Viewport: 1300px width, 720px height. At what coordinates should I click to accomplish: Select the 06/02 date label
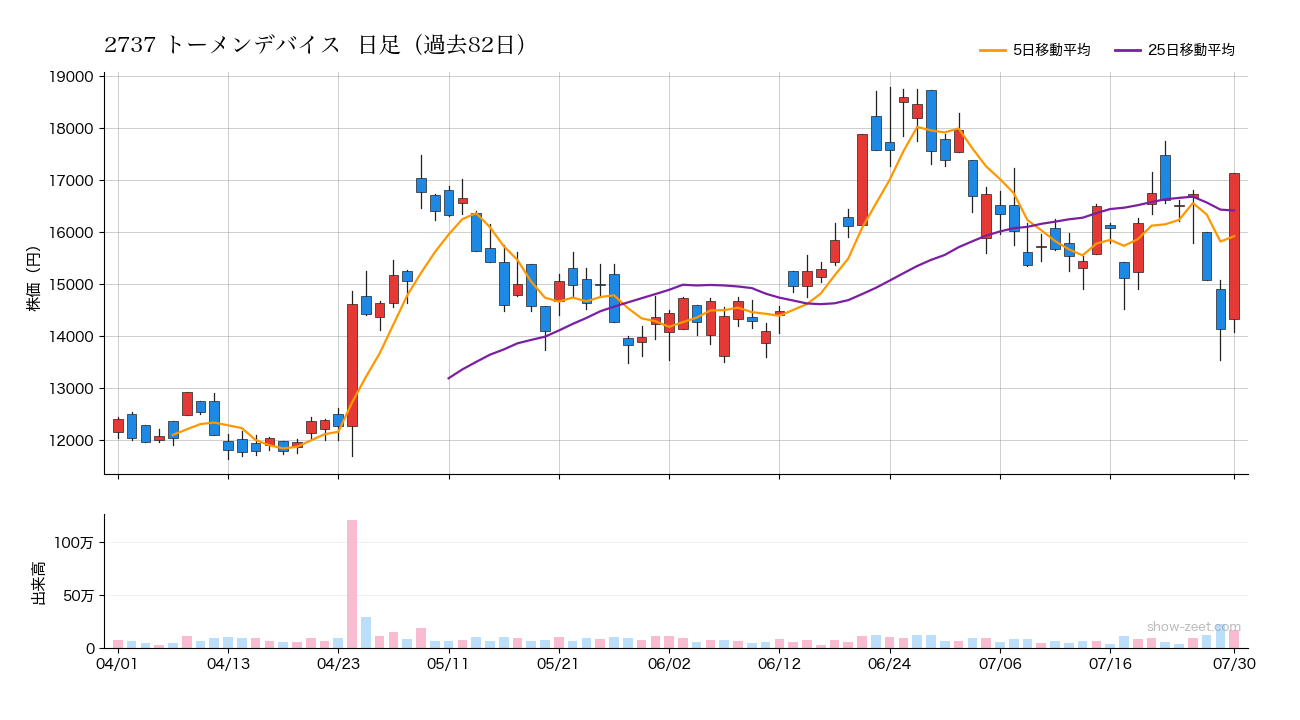[x=669, y=664]
